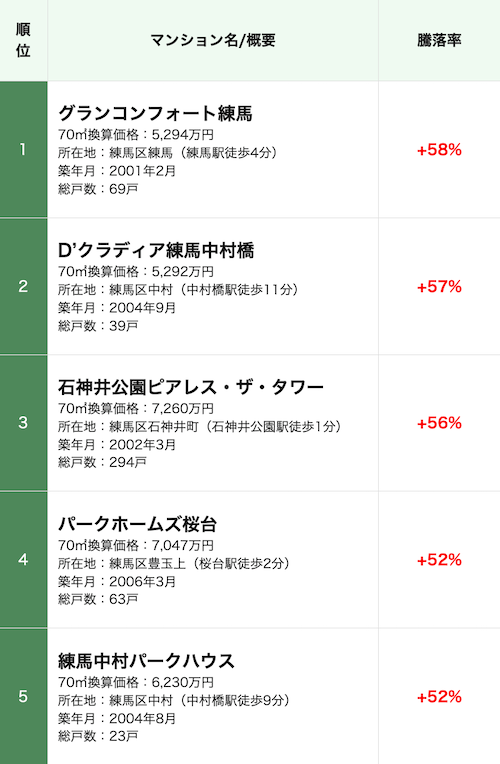The image size is (500, 764).
Task: Click the +56% rate value
Action: coord(439,423)
